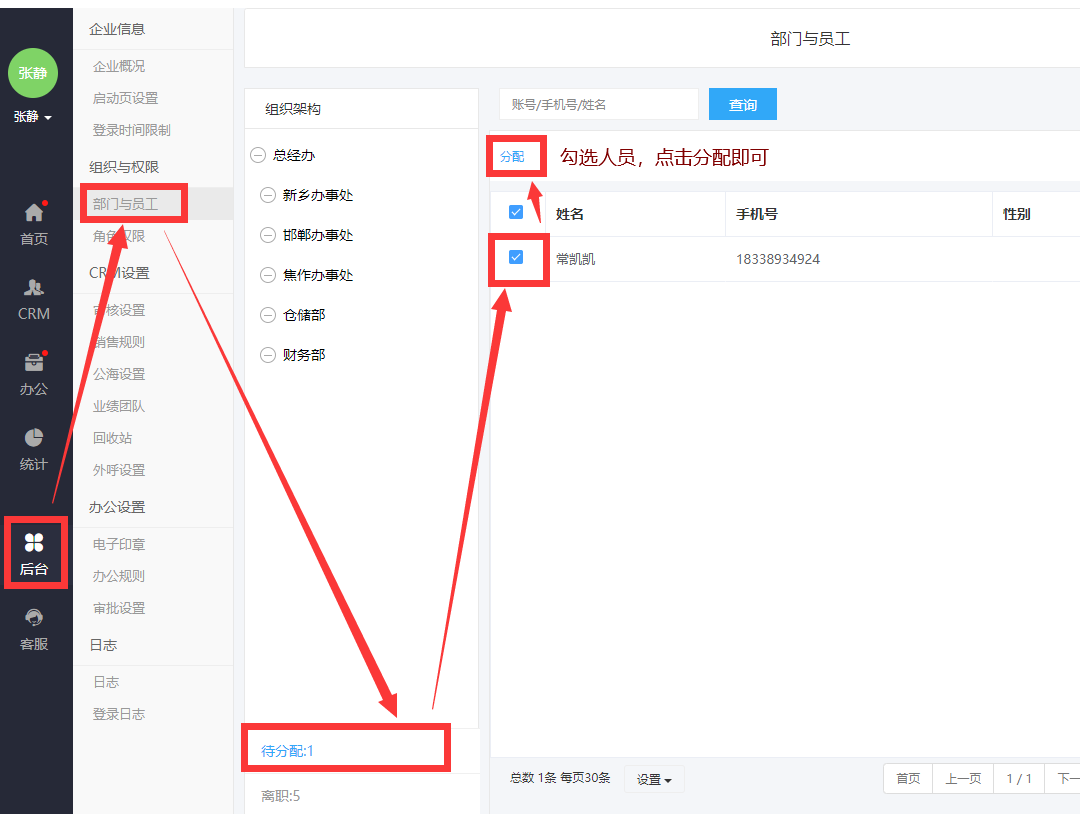Select the 仓储部 department label
This screenshot has width=1080, height=814.
[304, 315]
